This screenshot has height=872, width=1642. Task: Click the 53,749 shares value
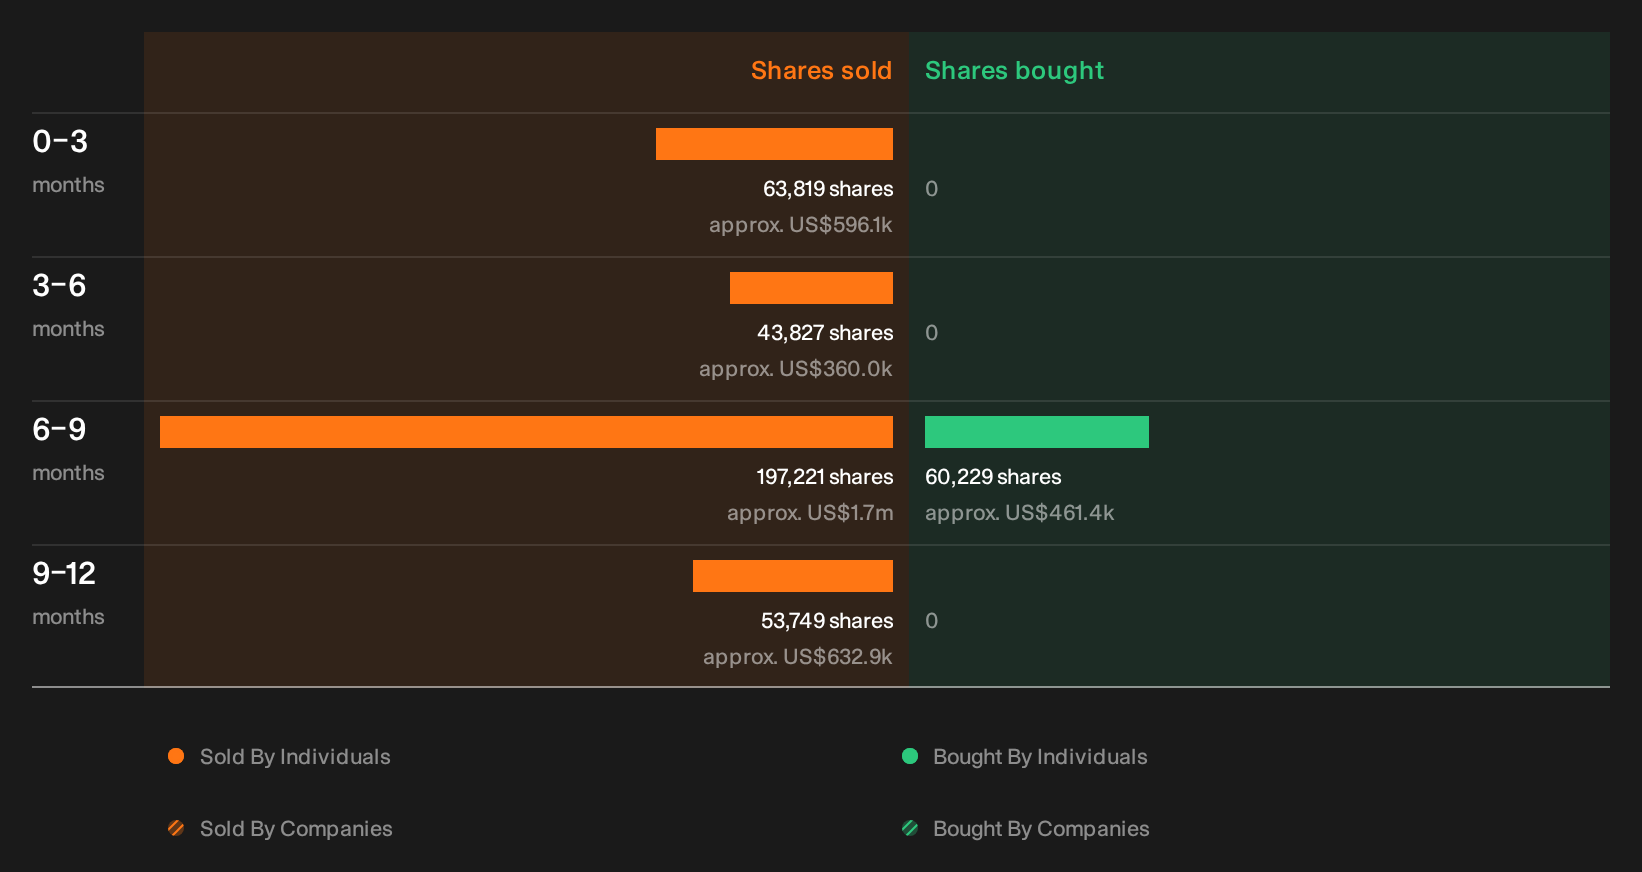click(x=827, y=621)
